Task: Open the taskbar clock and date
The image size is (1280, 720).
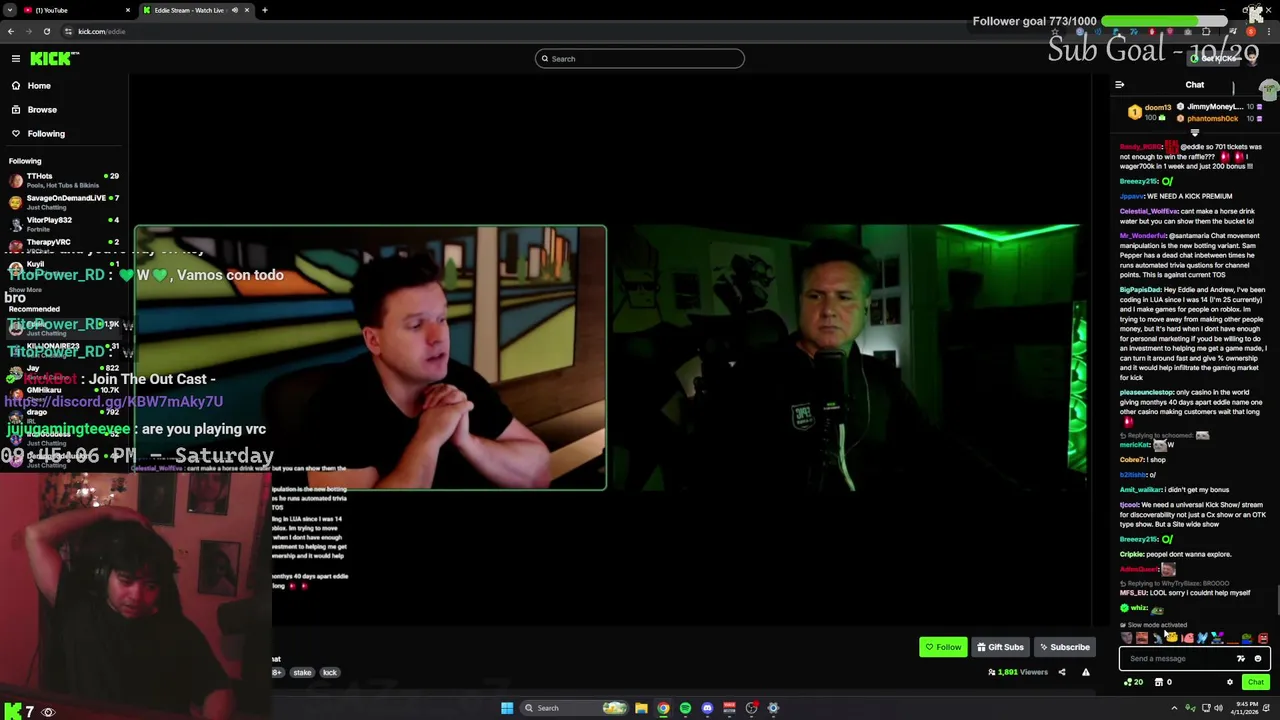Action: 1246,707
